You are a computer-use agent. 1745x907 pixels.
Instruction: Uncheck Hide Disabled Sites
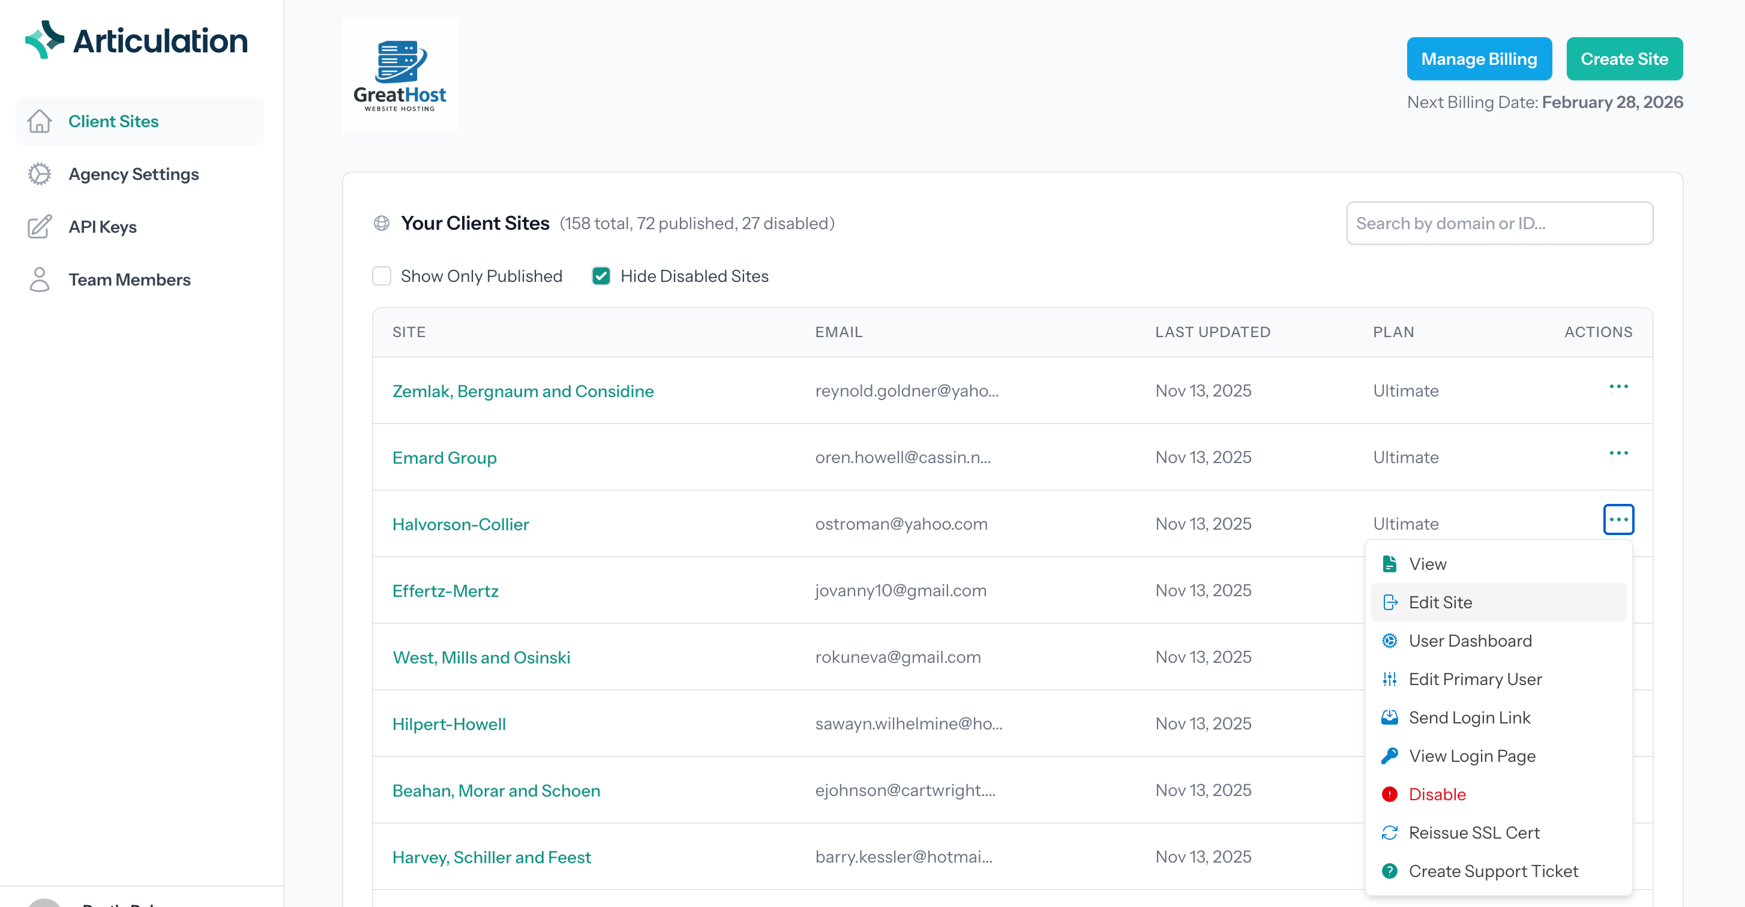[601, 275]
